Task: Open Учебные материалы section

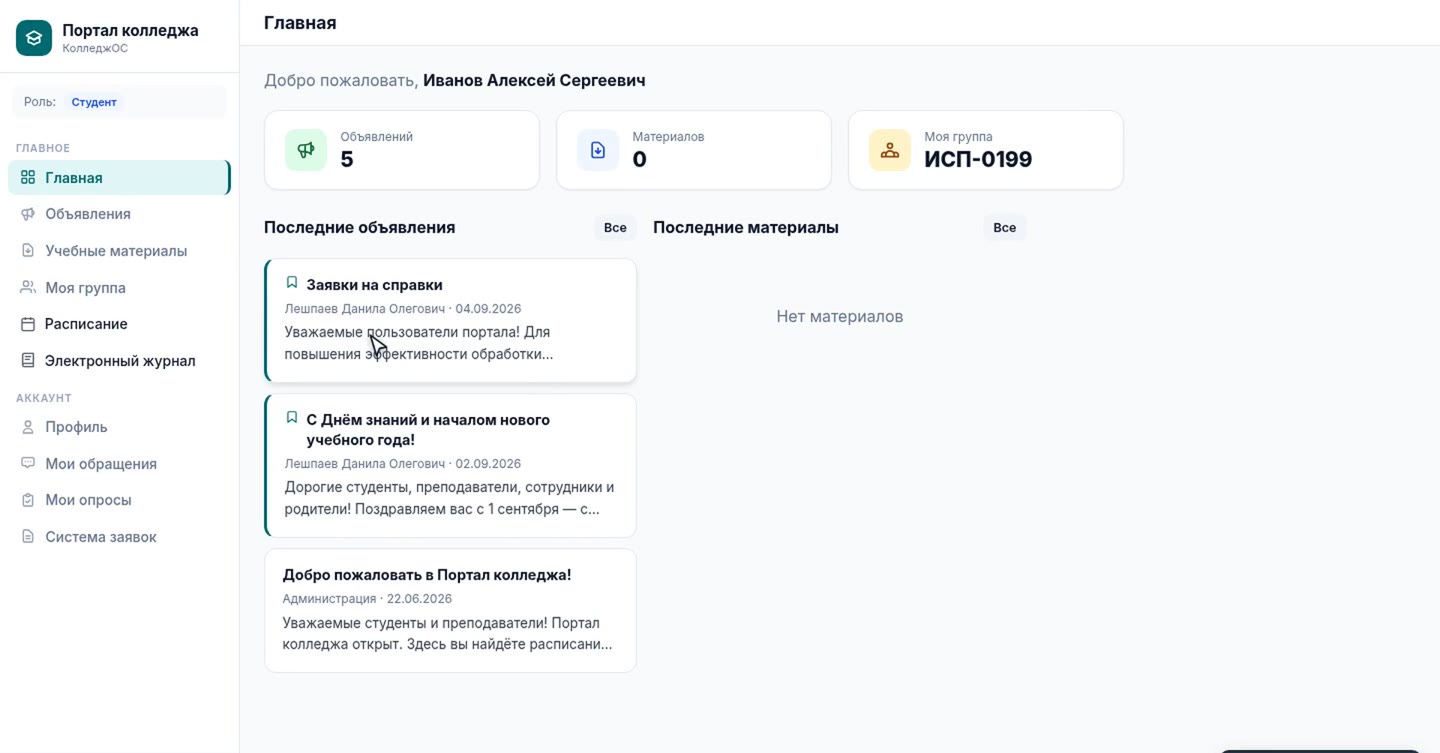Action: pyautogui.click(x=119, y=251)
